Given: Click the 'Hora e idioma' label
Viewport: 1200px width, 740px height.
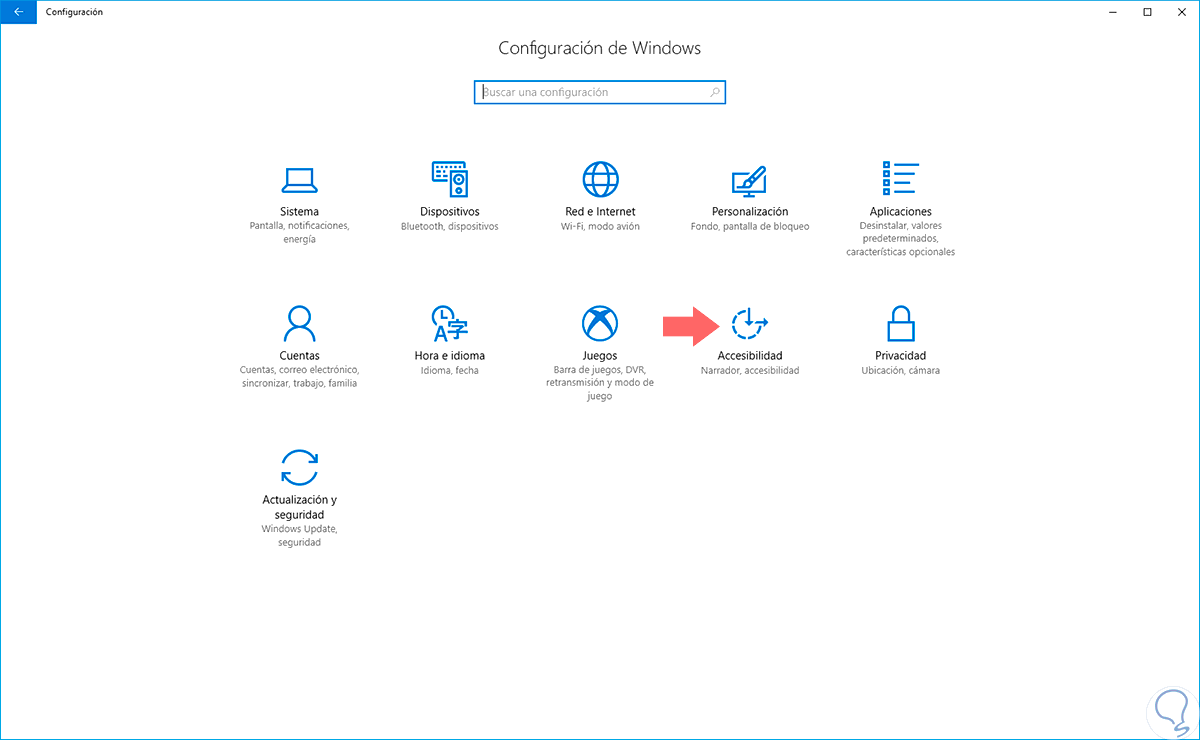Looking at the screenshot, I should click(450, 356).
